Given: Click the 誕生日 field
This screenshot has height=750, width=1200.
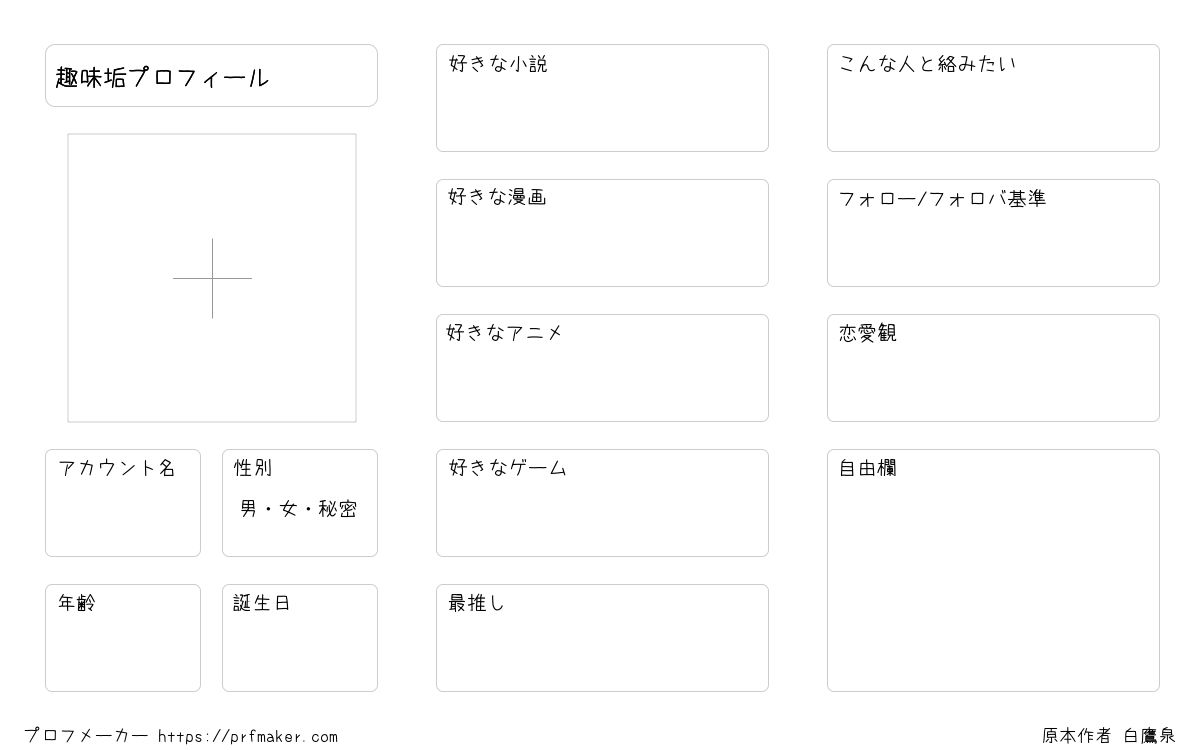Looking at the screenshot, I should (x=300, y=638).
